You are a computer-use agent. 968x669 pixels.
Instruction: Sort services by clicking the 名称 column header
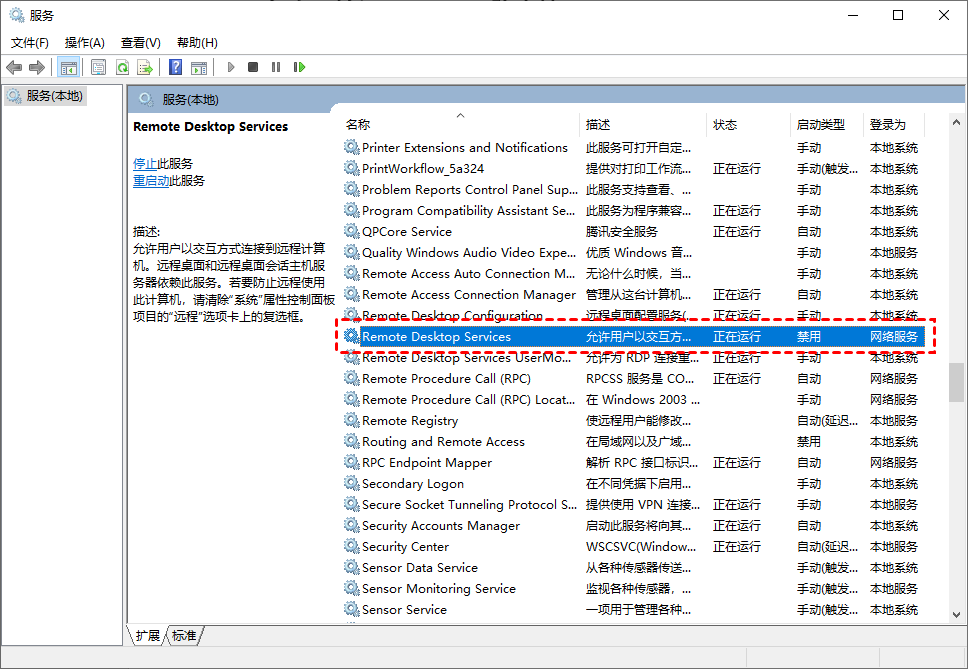(x=360, y=123)
